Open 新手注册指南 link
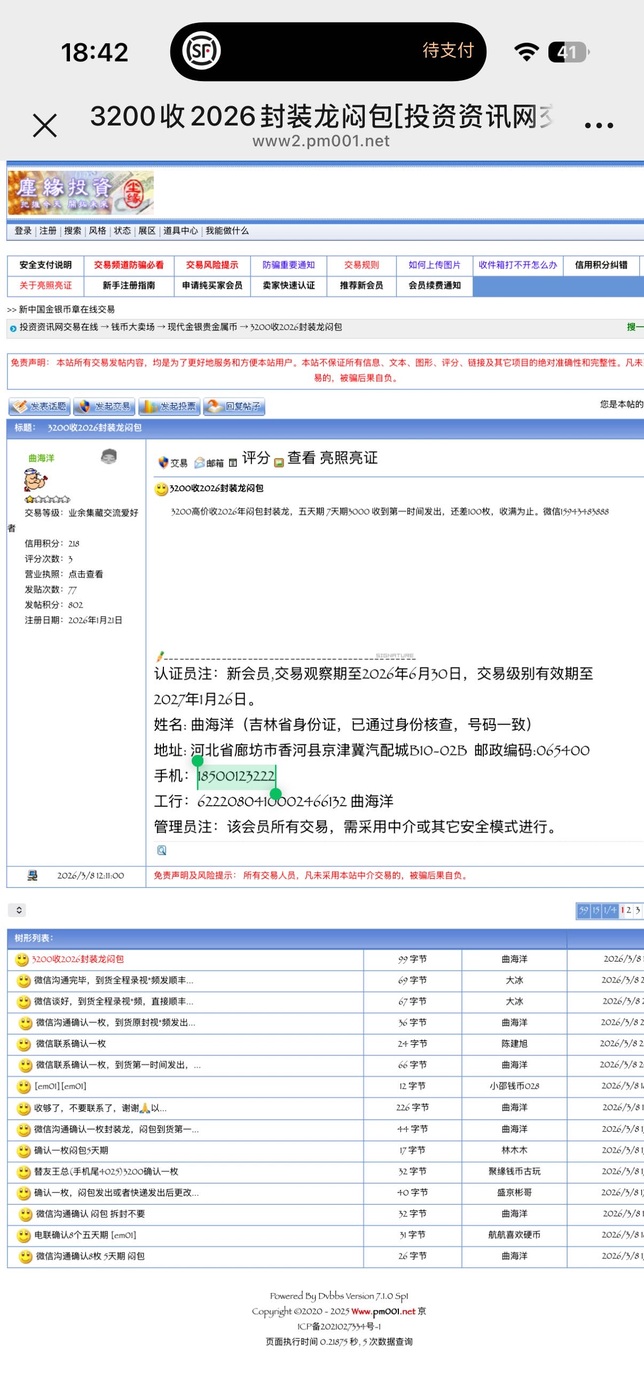Image resolution: width=644 pixels, height=1400 pixels. tap(128, 285)
